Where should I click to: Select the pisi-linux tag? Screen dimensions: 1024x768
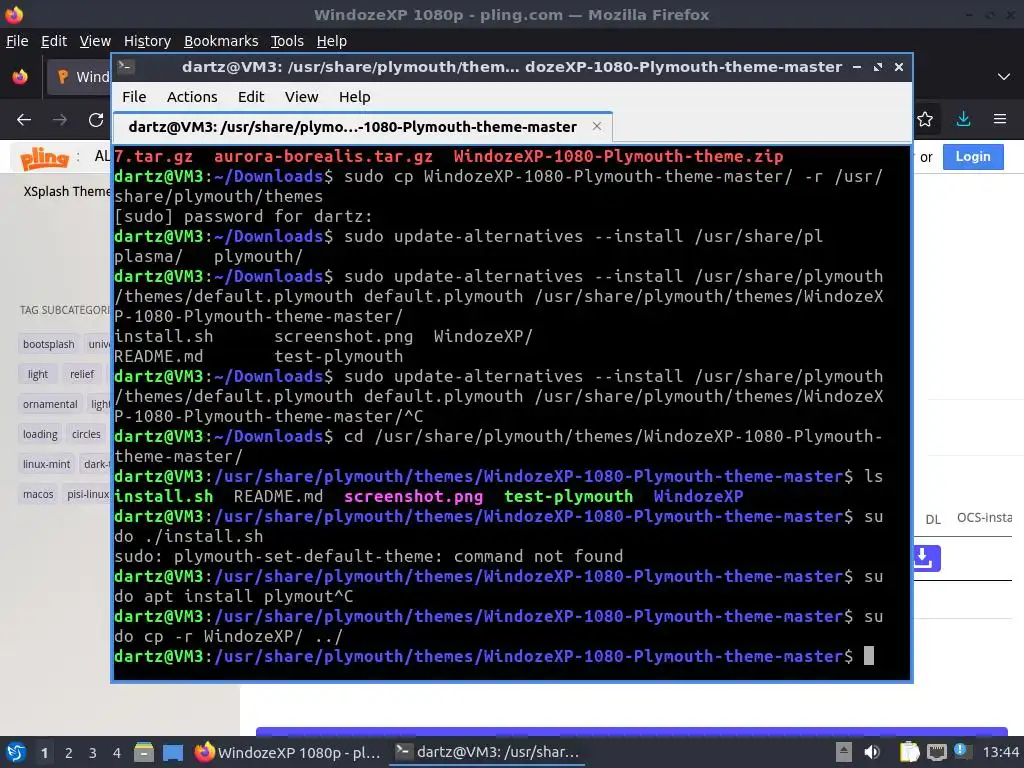coord(88,494)
